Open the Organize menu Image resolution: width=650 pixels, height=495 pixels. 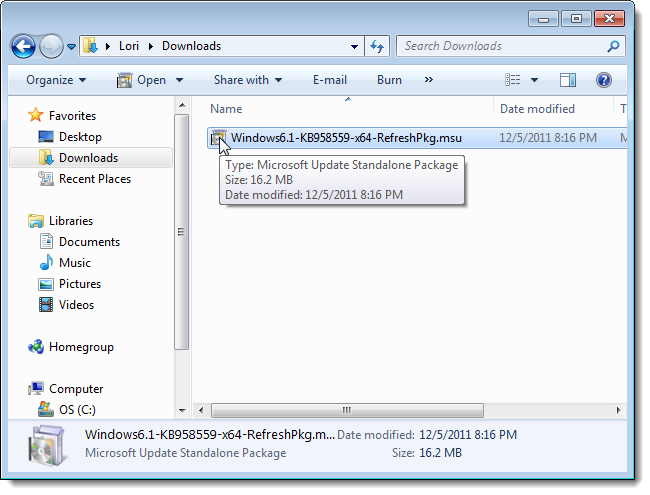[x=56, y=80]
